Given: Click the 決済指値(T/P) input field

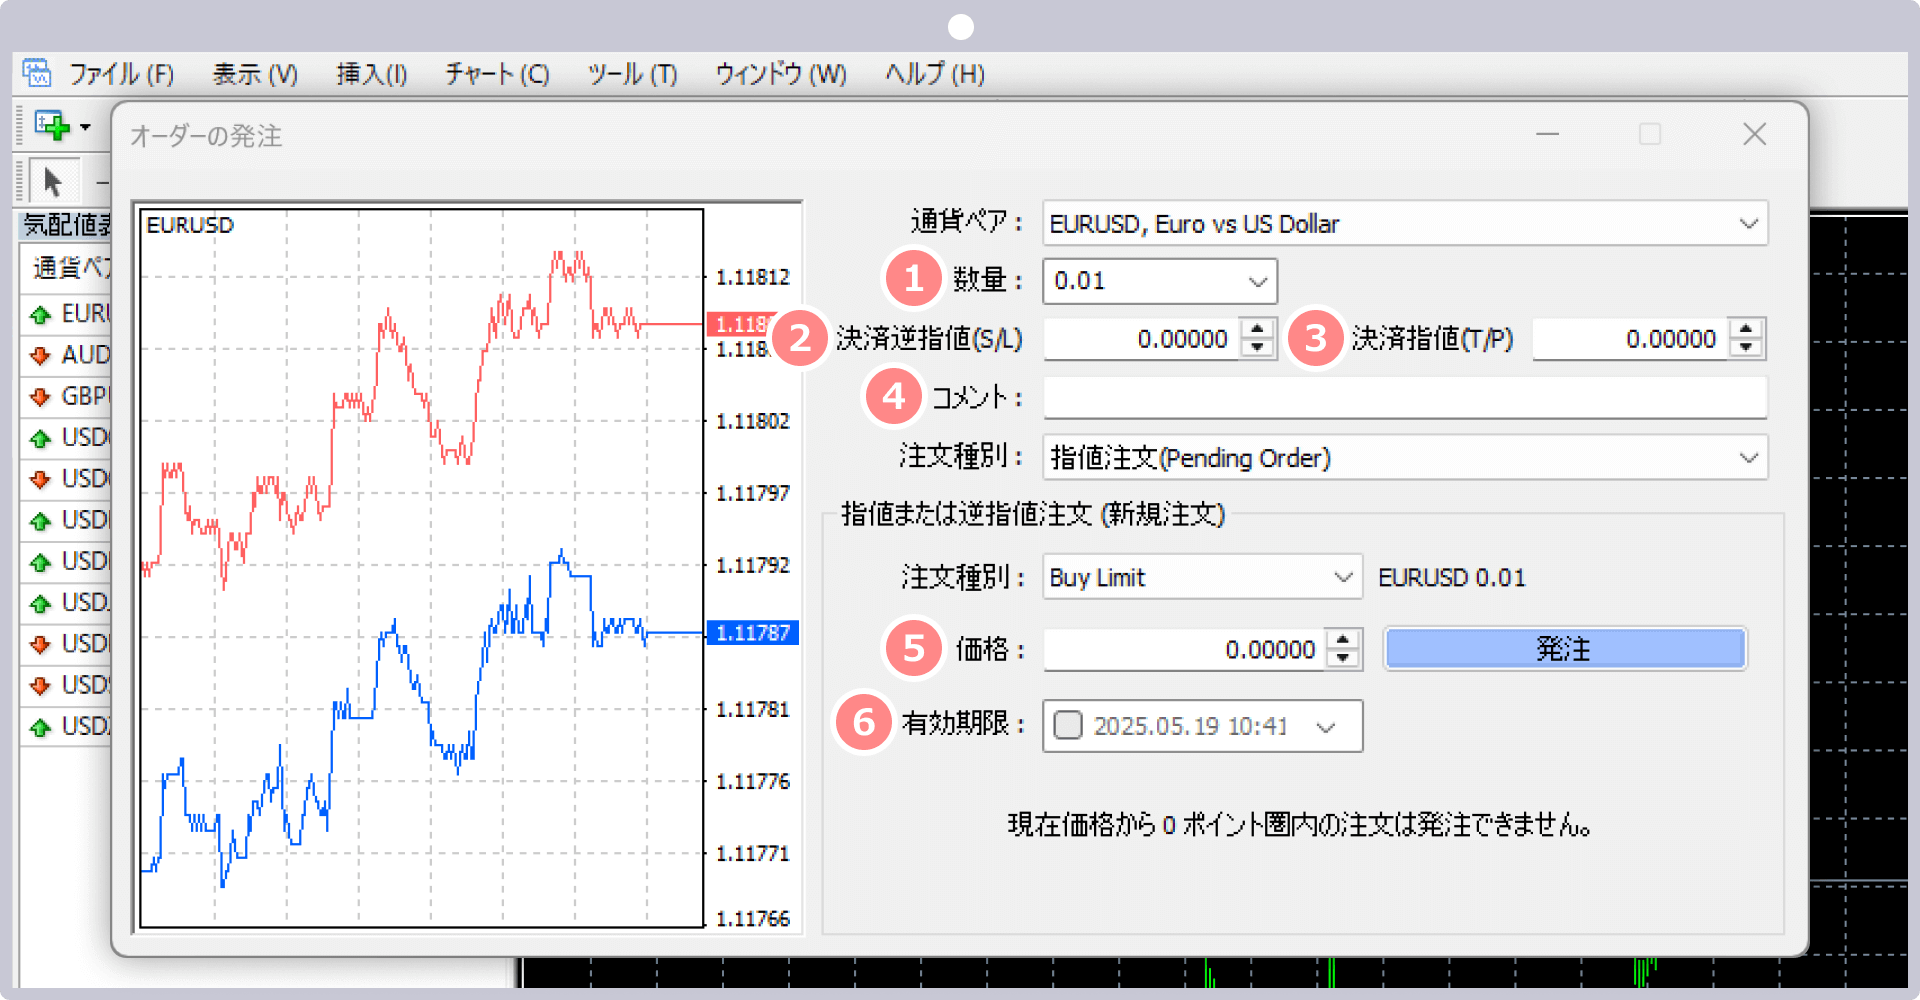Looking at the screenshot, I should 1630,339.
